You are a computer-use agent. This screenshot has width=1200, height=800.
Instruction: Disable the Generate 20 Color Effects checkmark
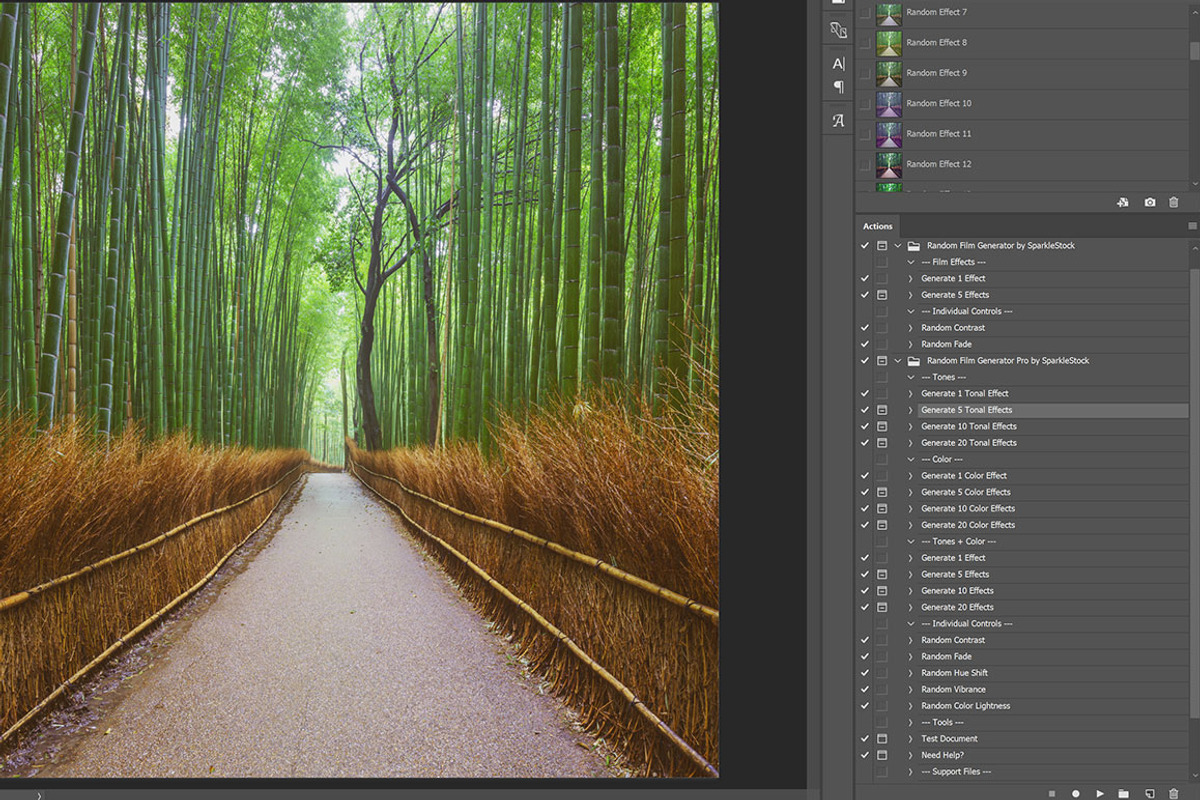(865, 525)
